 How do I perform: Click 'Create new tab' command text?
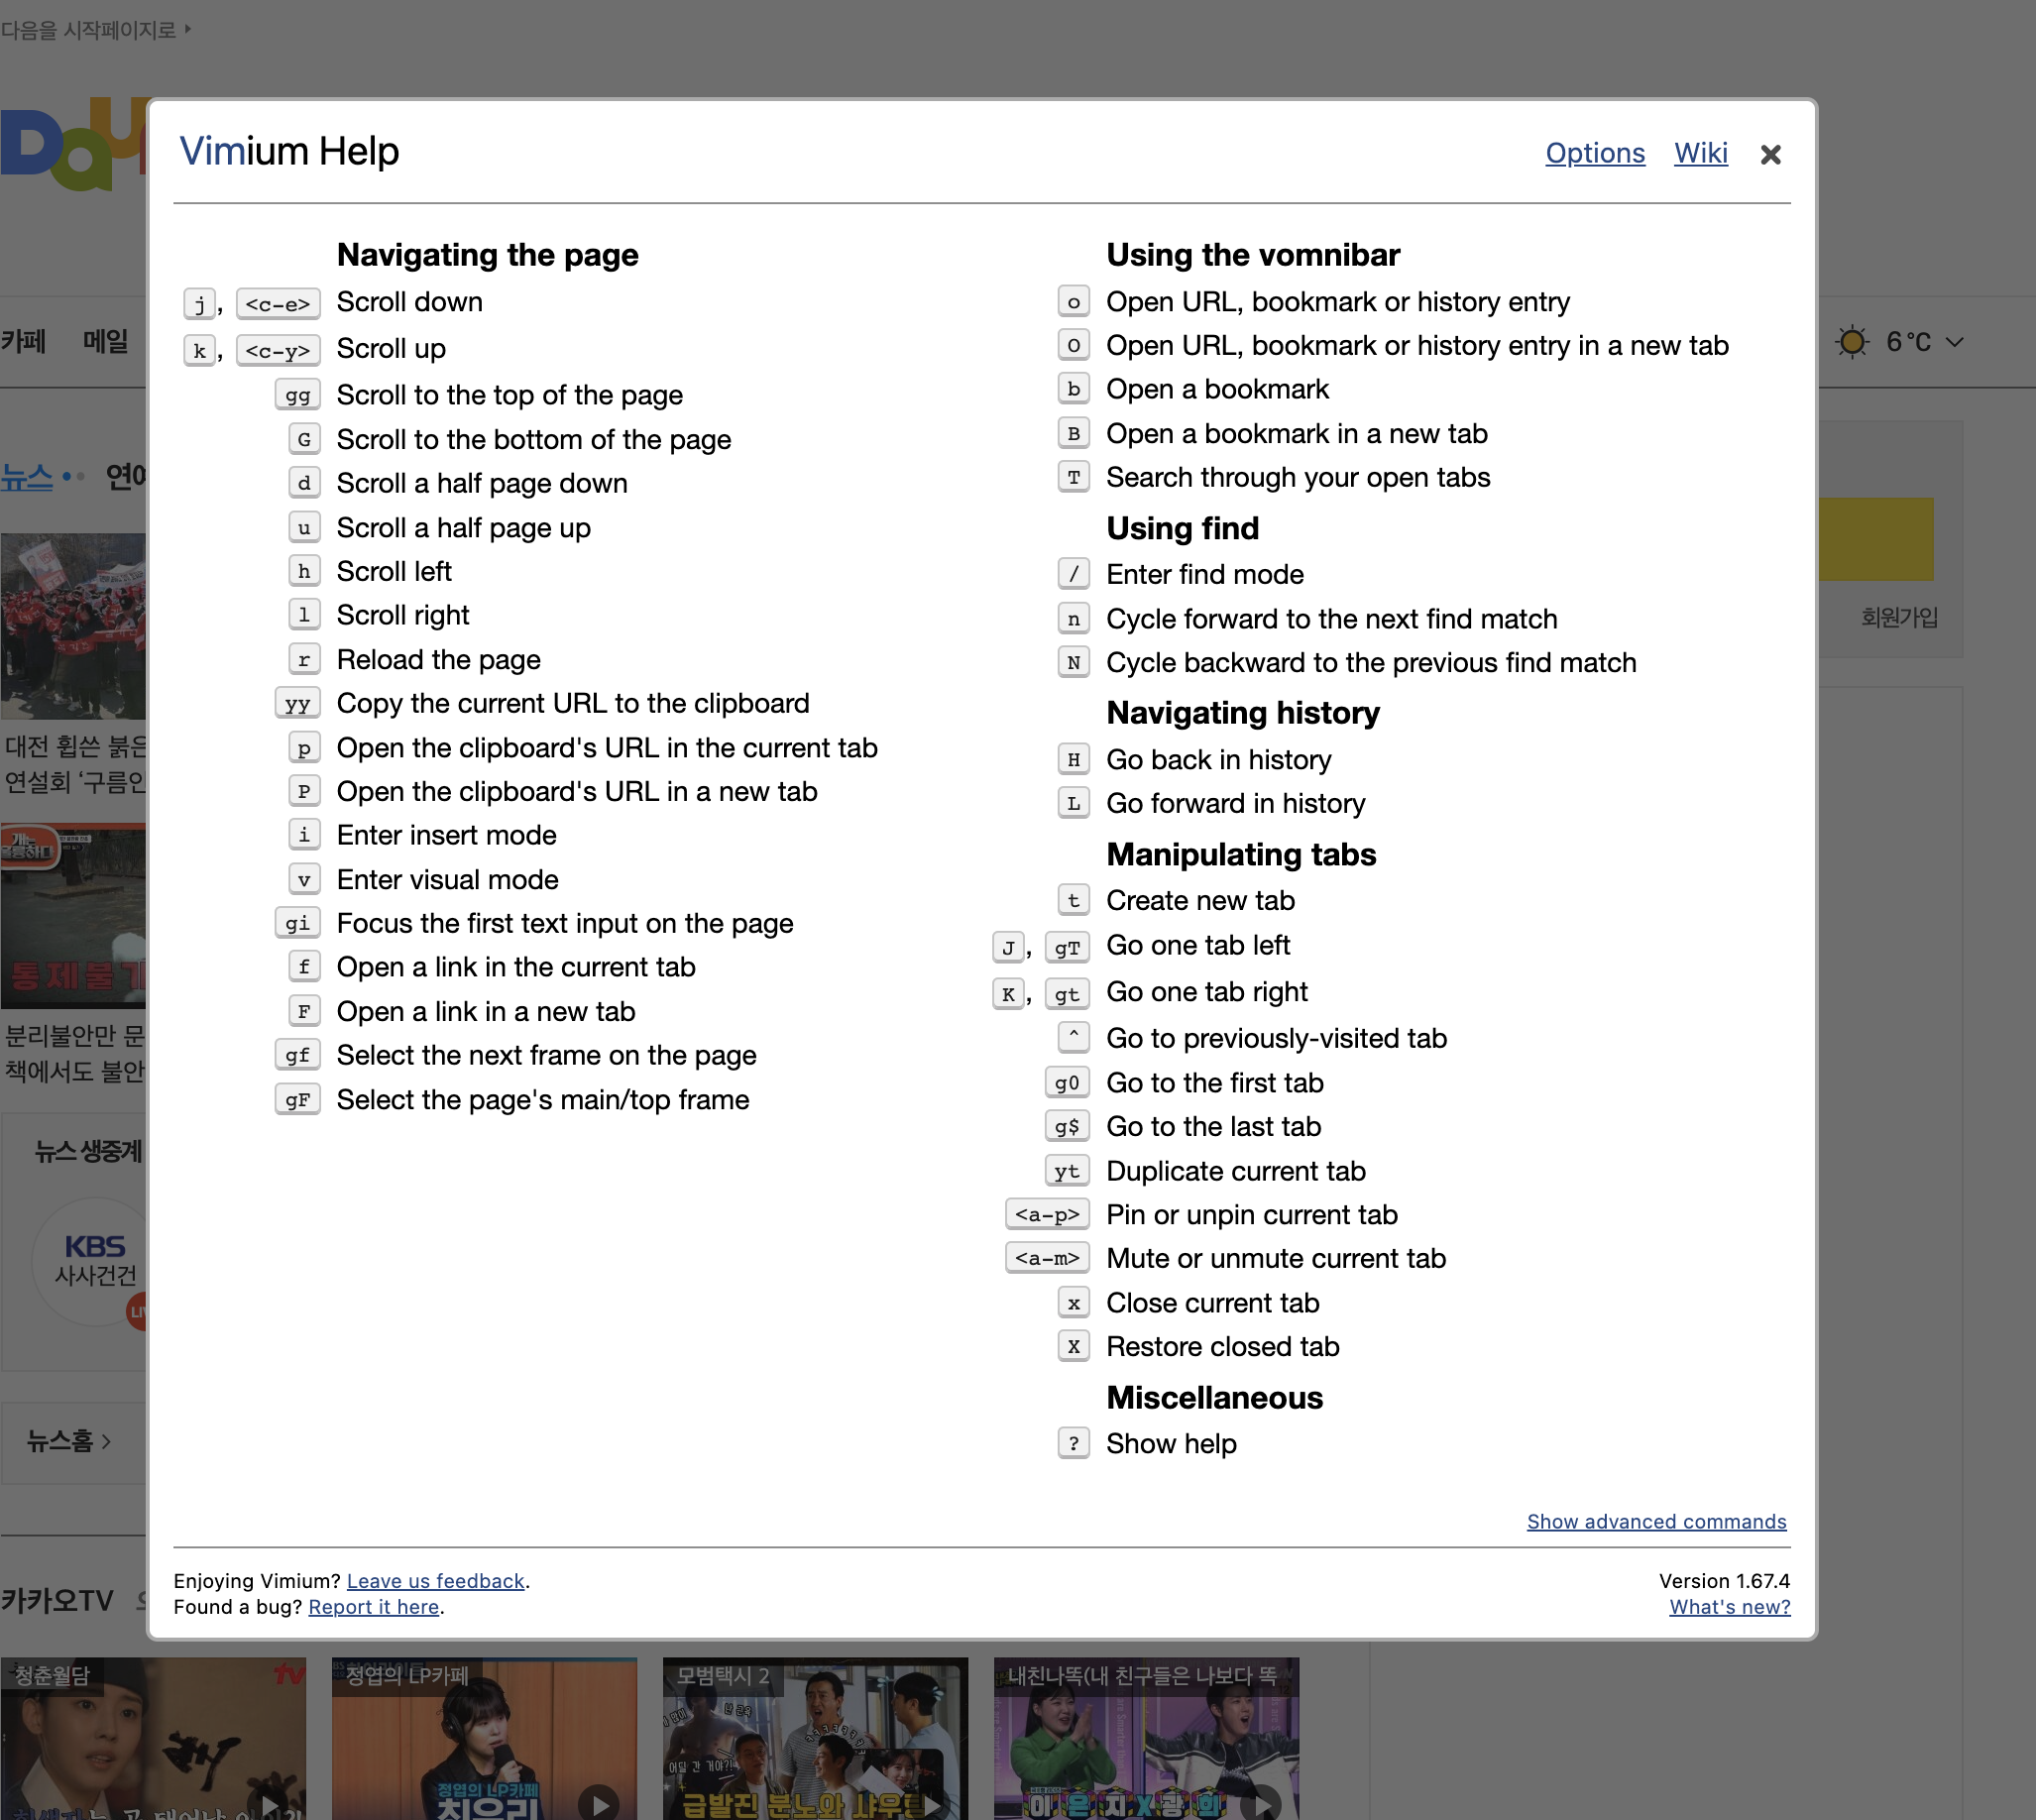(1200, 900)
